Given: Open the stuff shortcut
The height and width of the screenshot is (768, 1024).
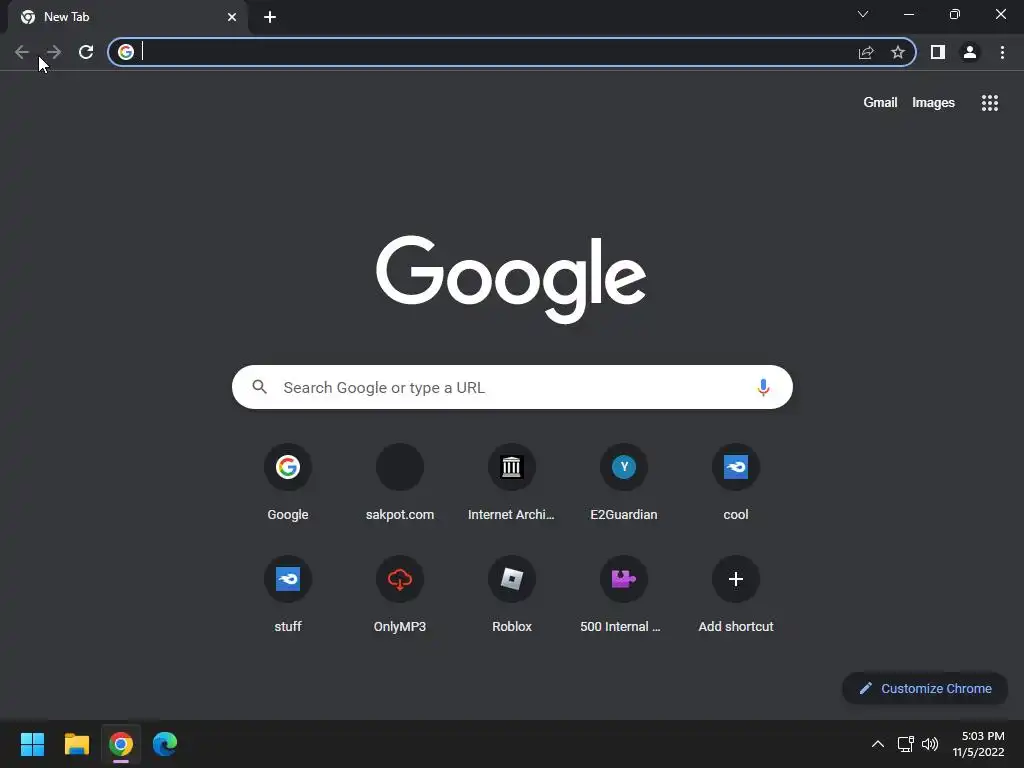Looking at the screenshot, I should [288, 594].
